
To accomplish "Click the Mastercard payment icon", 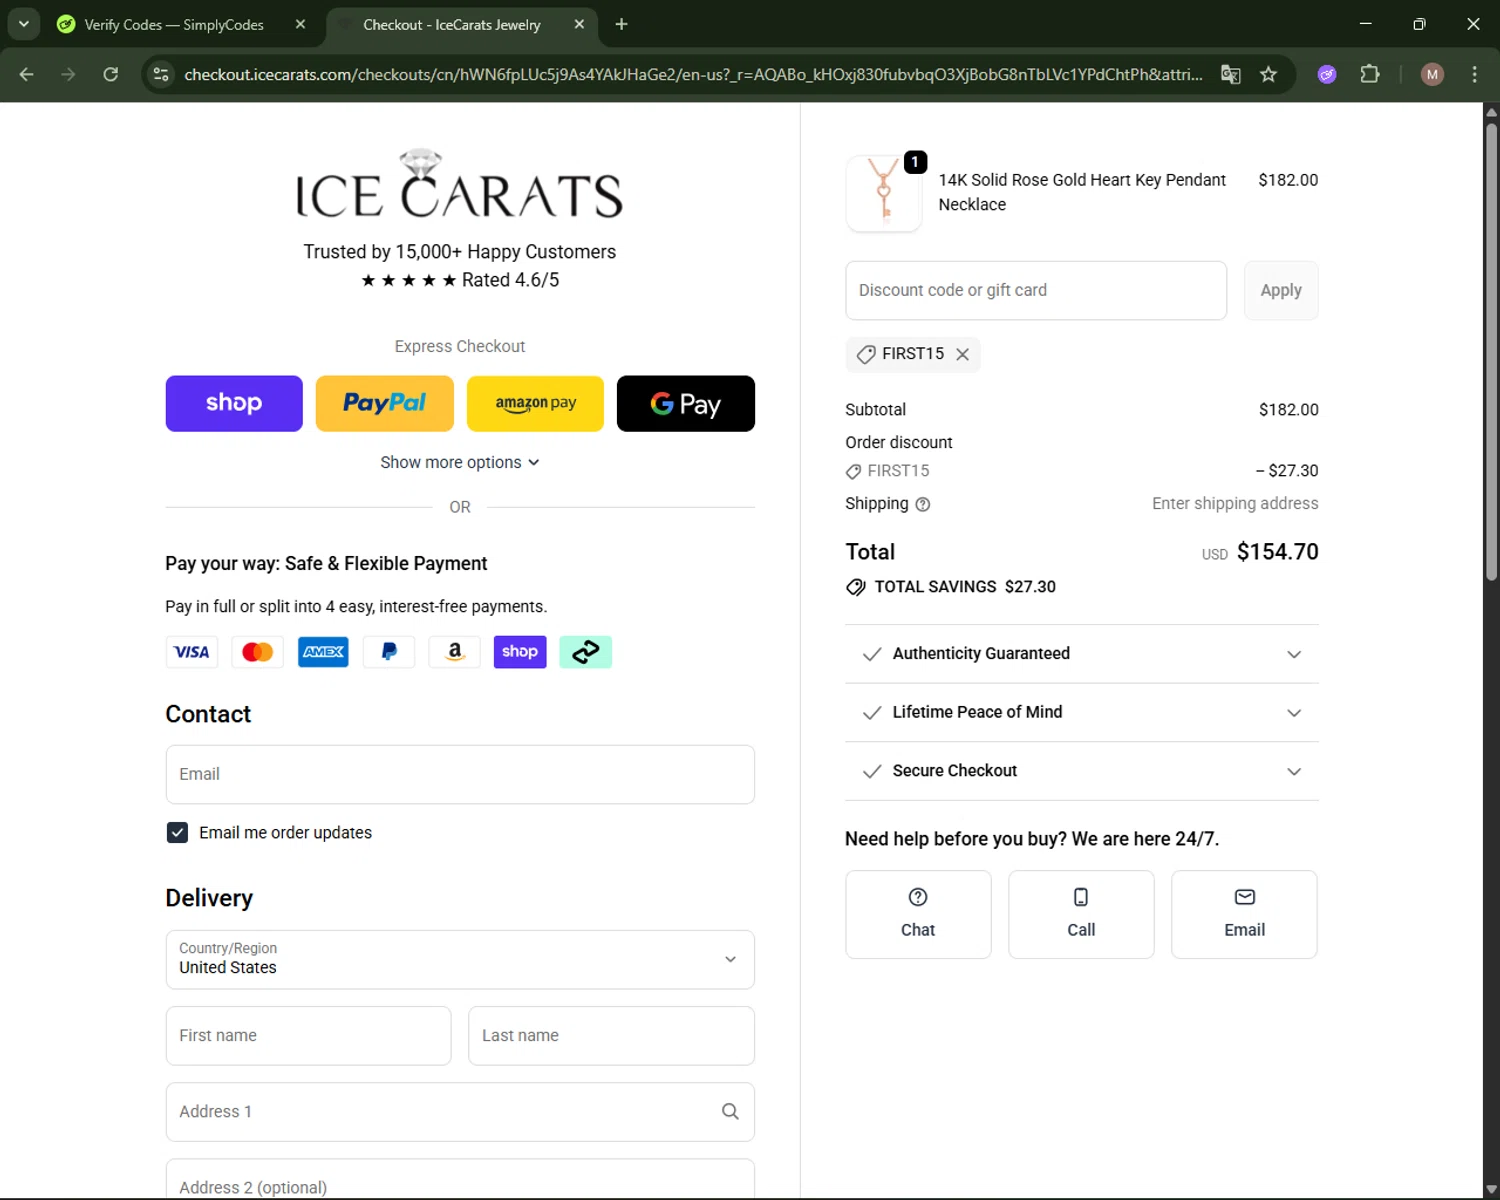I will point(257,652).
